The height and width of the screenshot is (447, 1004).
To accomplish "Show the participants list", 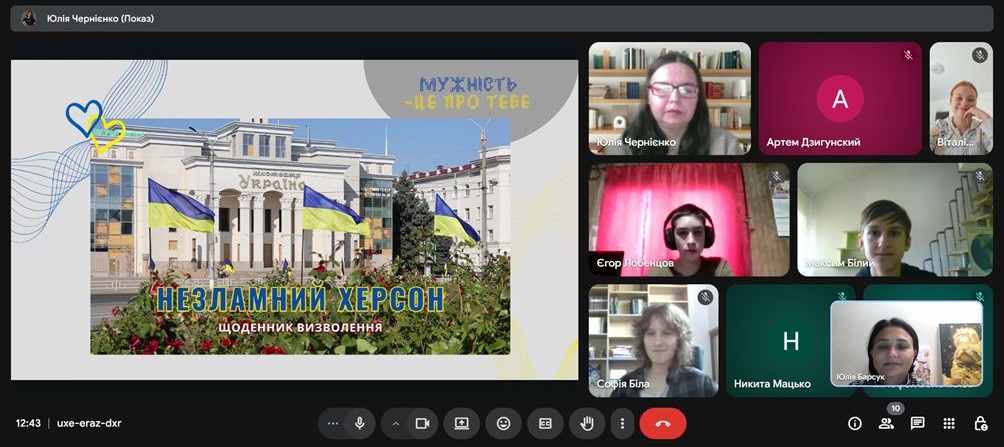I will tap(886, 423).
